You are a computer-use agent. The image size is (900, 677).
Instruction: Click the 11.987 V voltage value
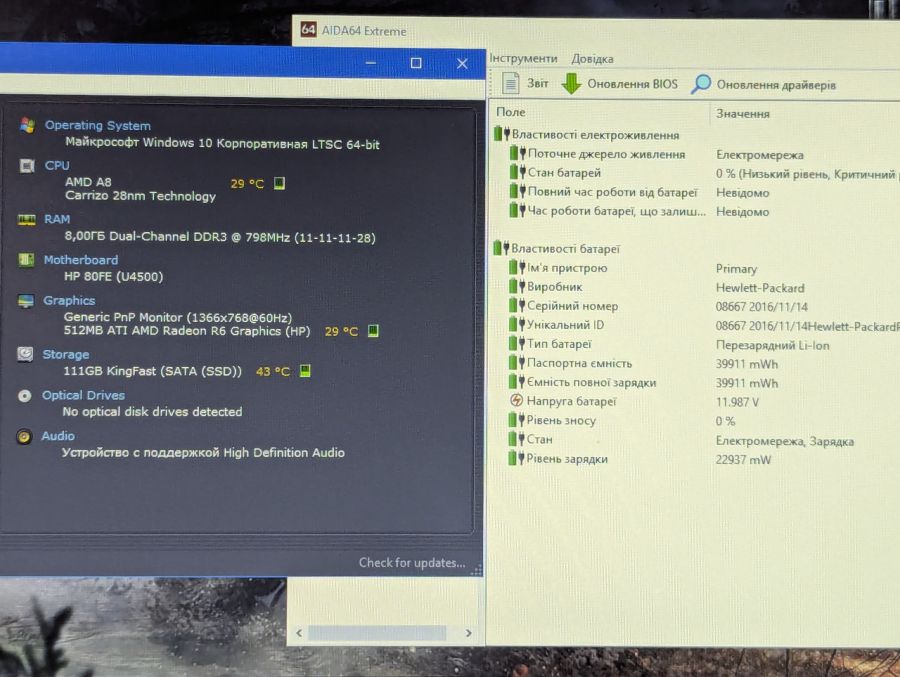click(x=737, y=402)
